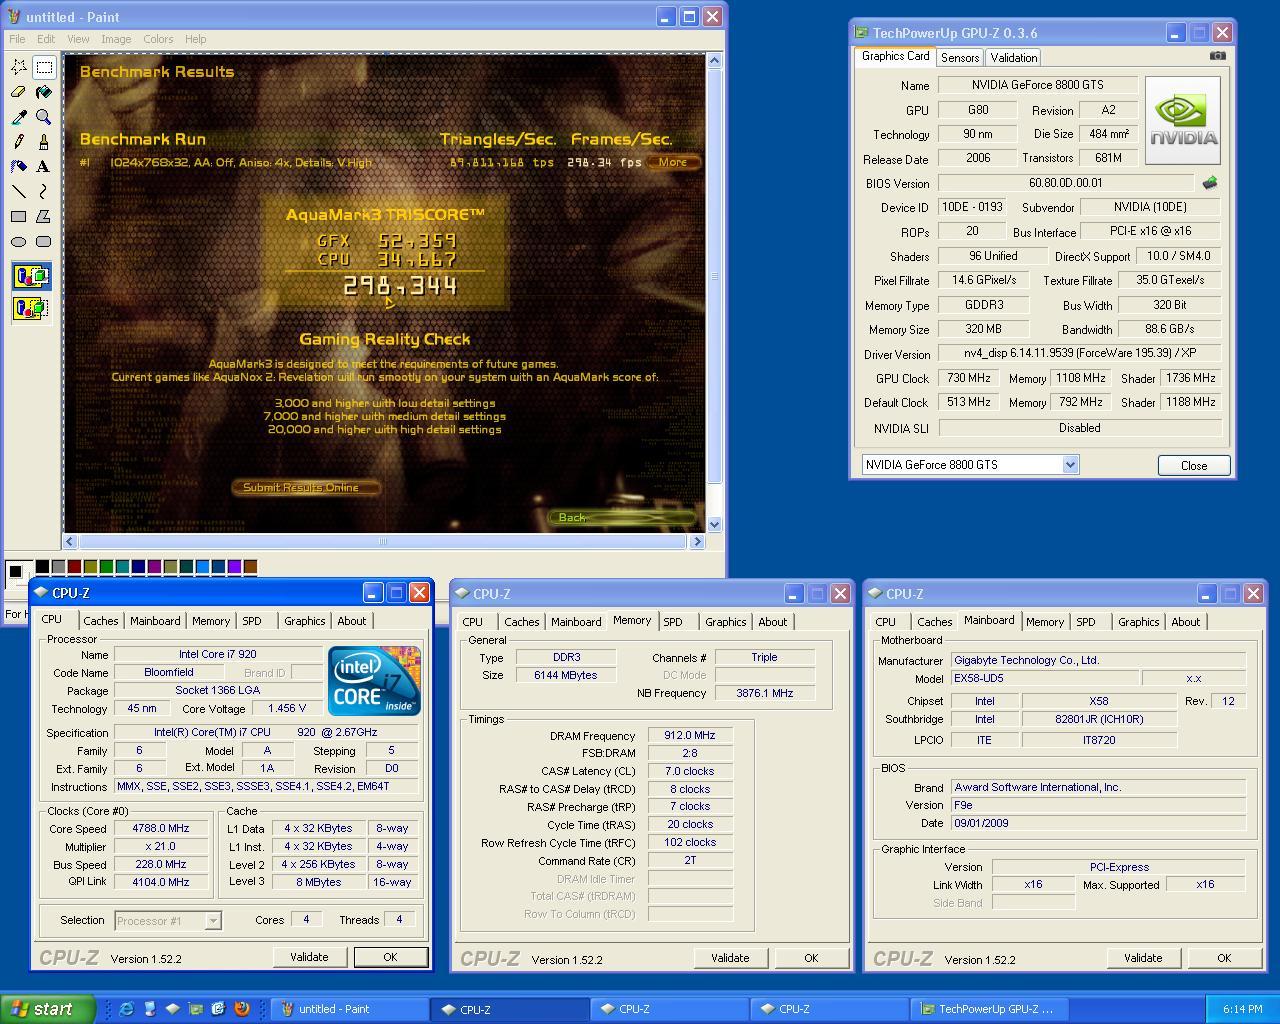Click the Model field EX58-UD5 in CPU-Z
This screenshot has width=1280, height=1024.
pyautogui.click(x=1043, y=678)
